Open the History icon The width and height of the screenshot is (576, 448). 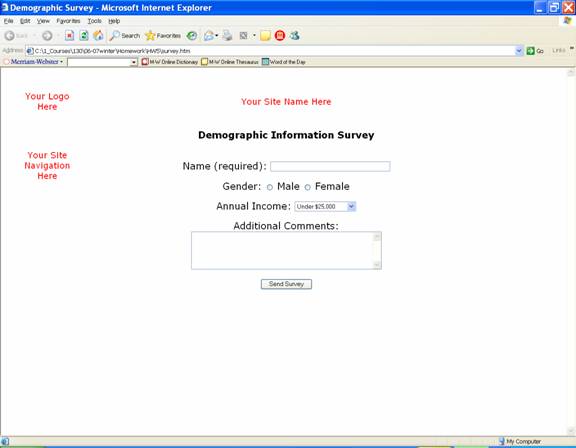coord(192,36)
